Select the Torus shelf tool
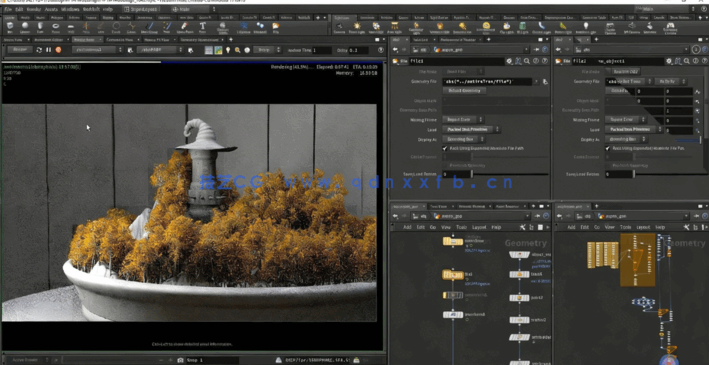This screenshot has height=365, width=709. coord(56,27)
